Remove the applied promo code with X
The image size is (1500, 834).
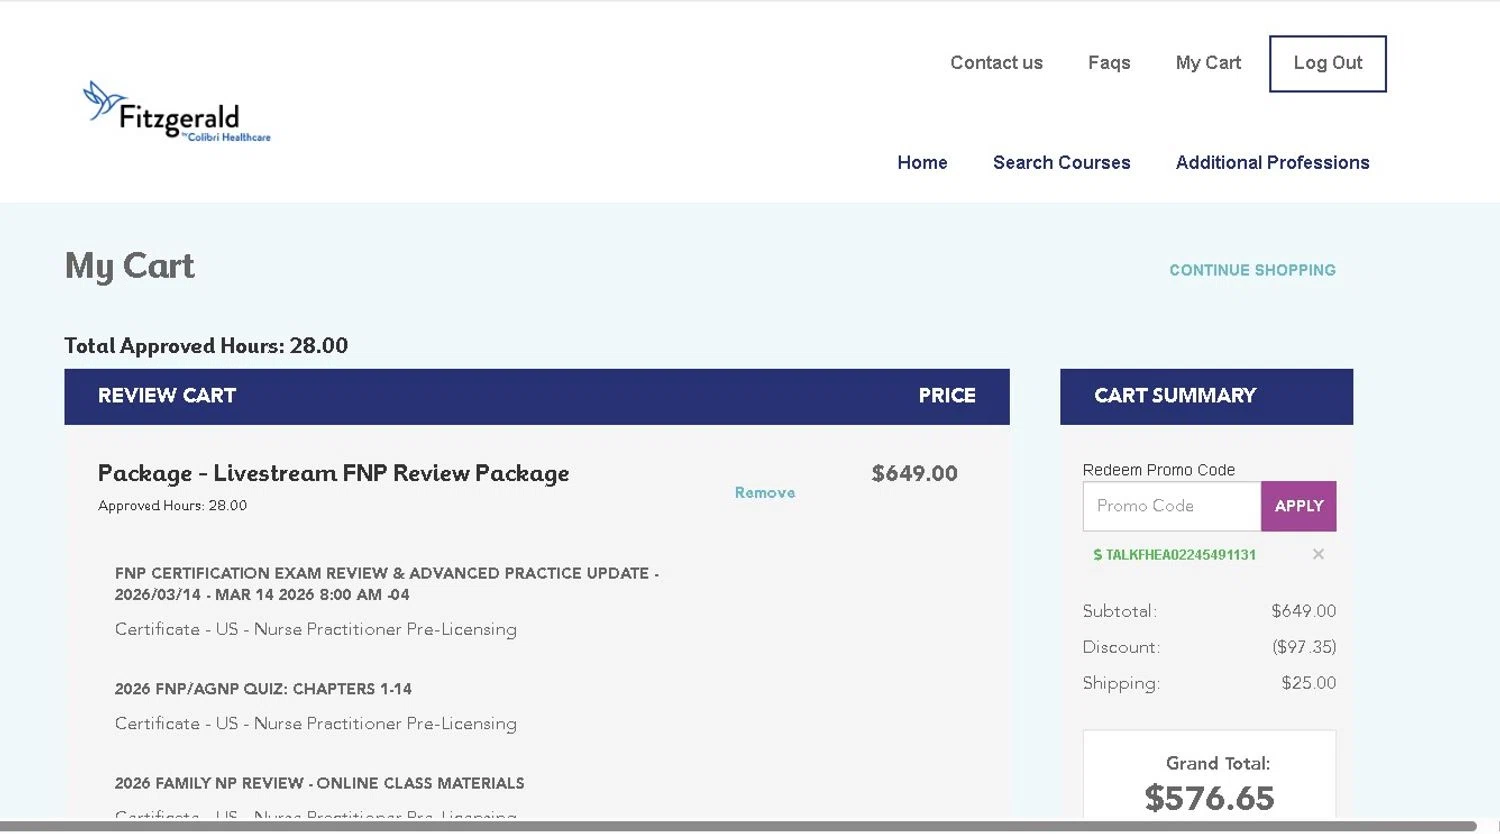1318,554
